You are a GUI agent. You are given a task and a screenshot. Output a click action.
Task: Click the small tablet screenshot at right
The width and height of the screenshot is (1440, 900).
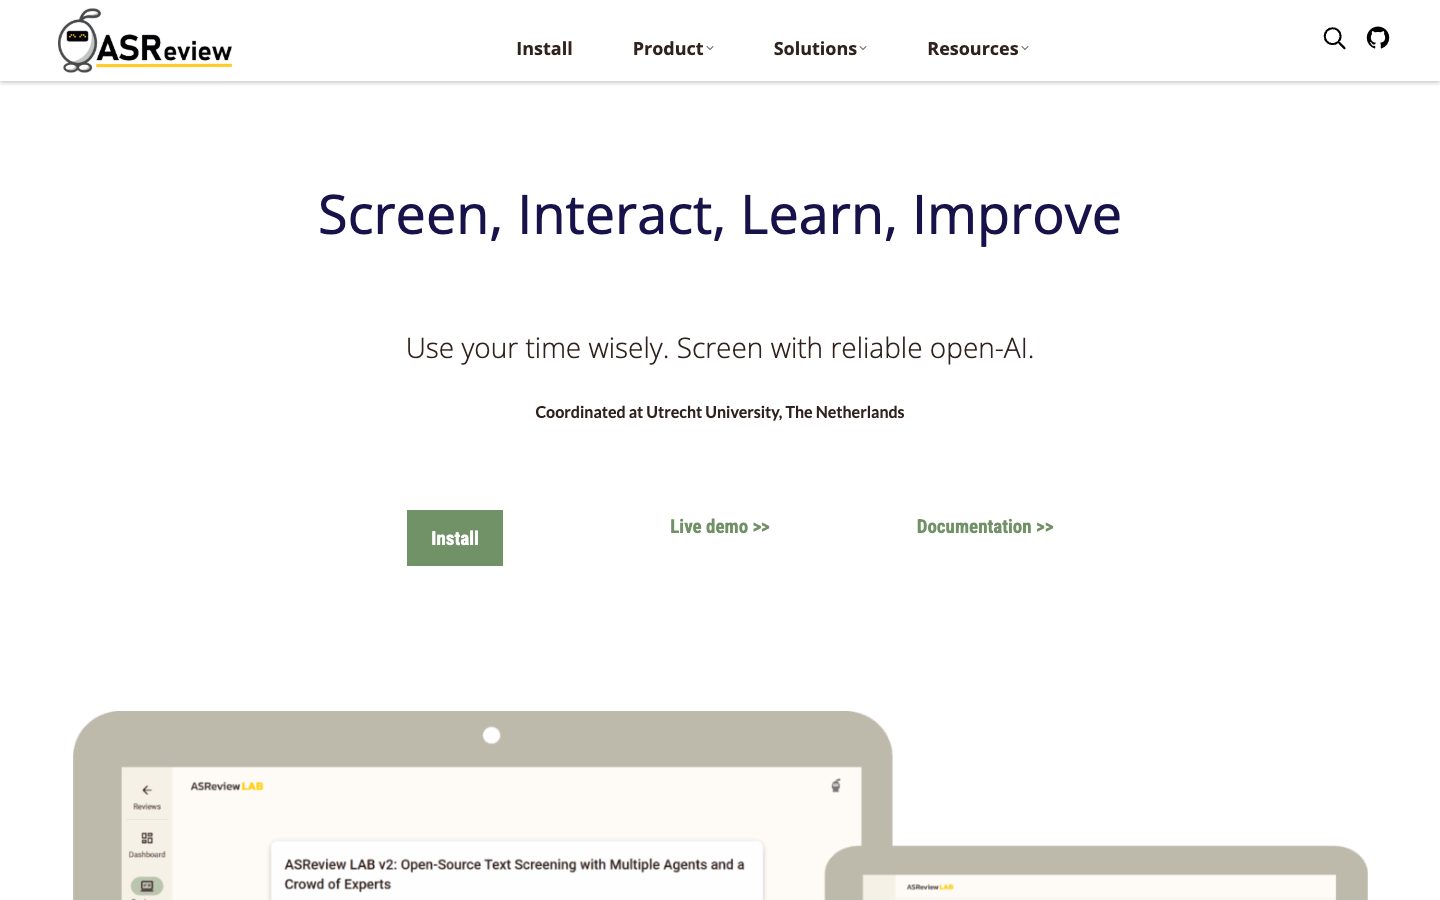click(1096, 873)
